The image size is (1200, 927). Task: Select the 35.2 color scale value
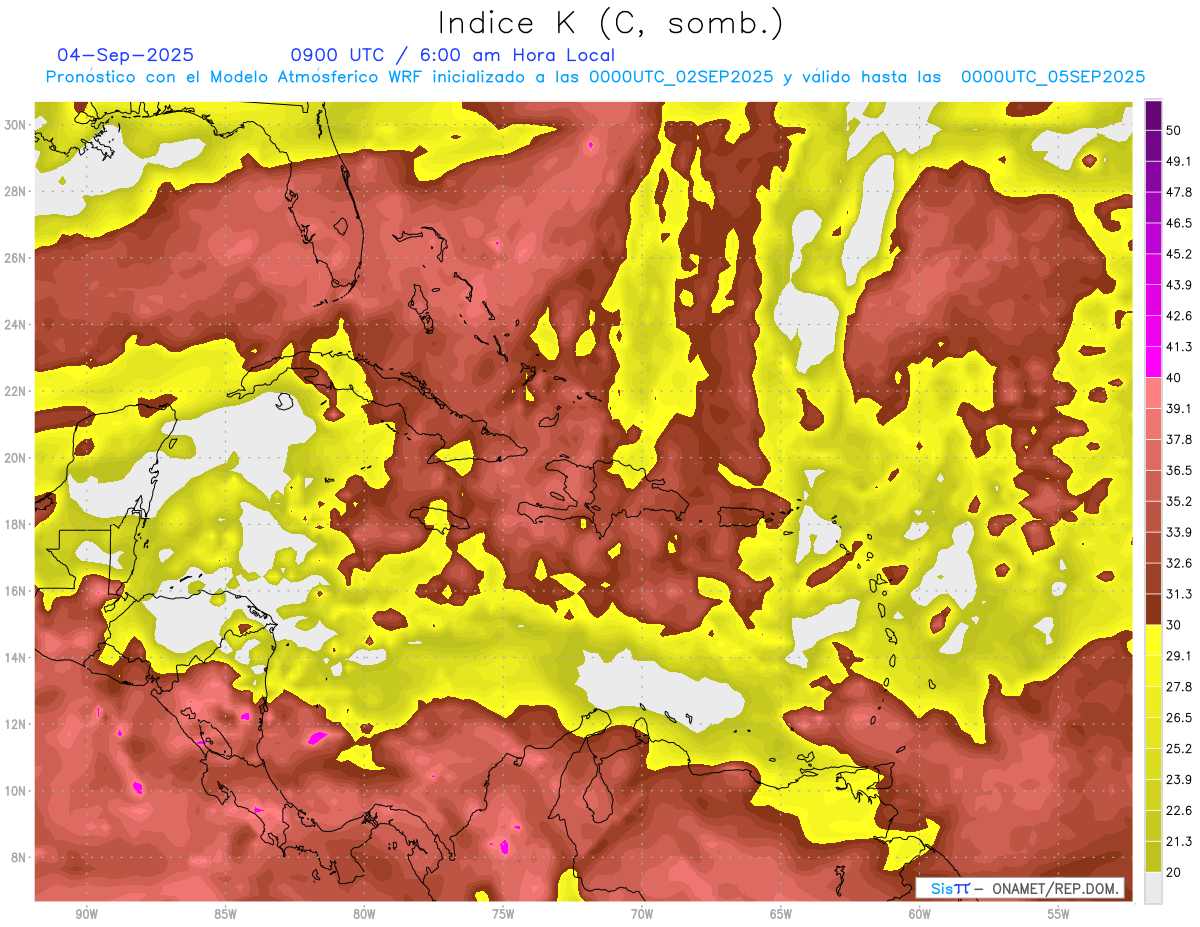pos(1180,501)
